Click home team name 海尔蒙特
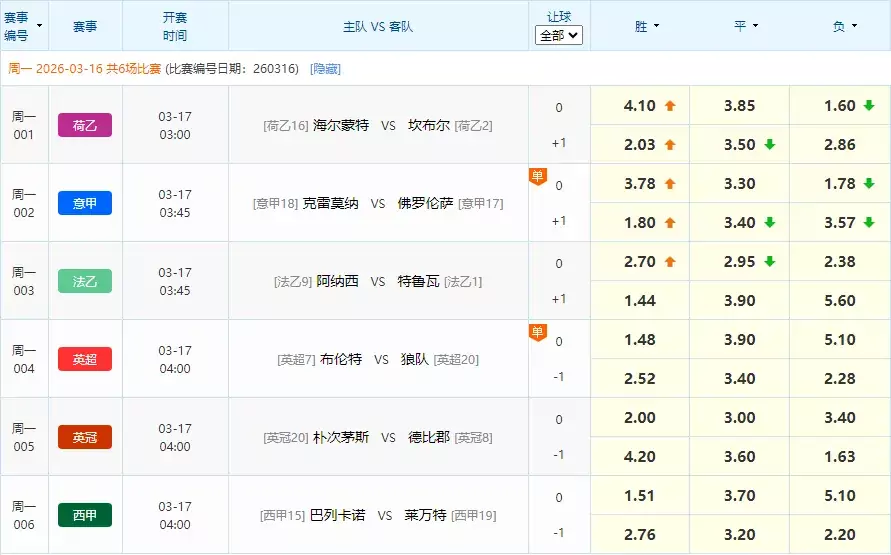The image size is (891, 555). [x=341, y=125]
